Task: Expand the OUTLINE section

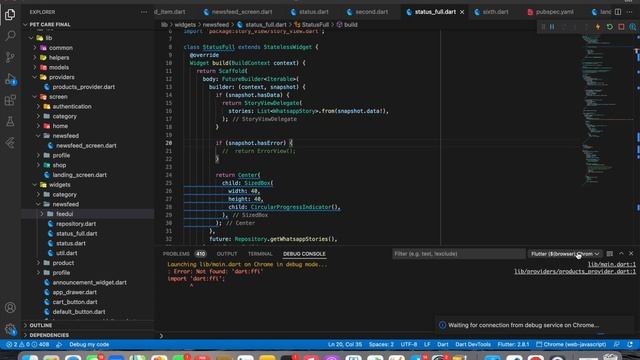Action: click(x=88, y=325)
